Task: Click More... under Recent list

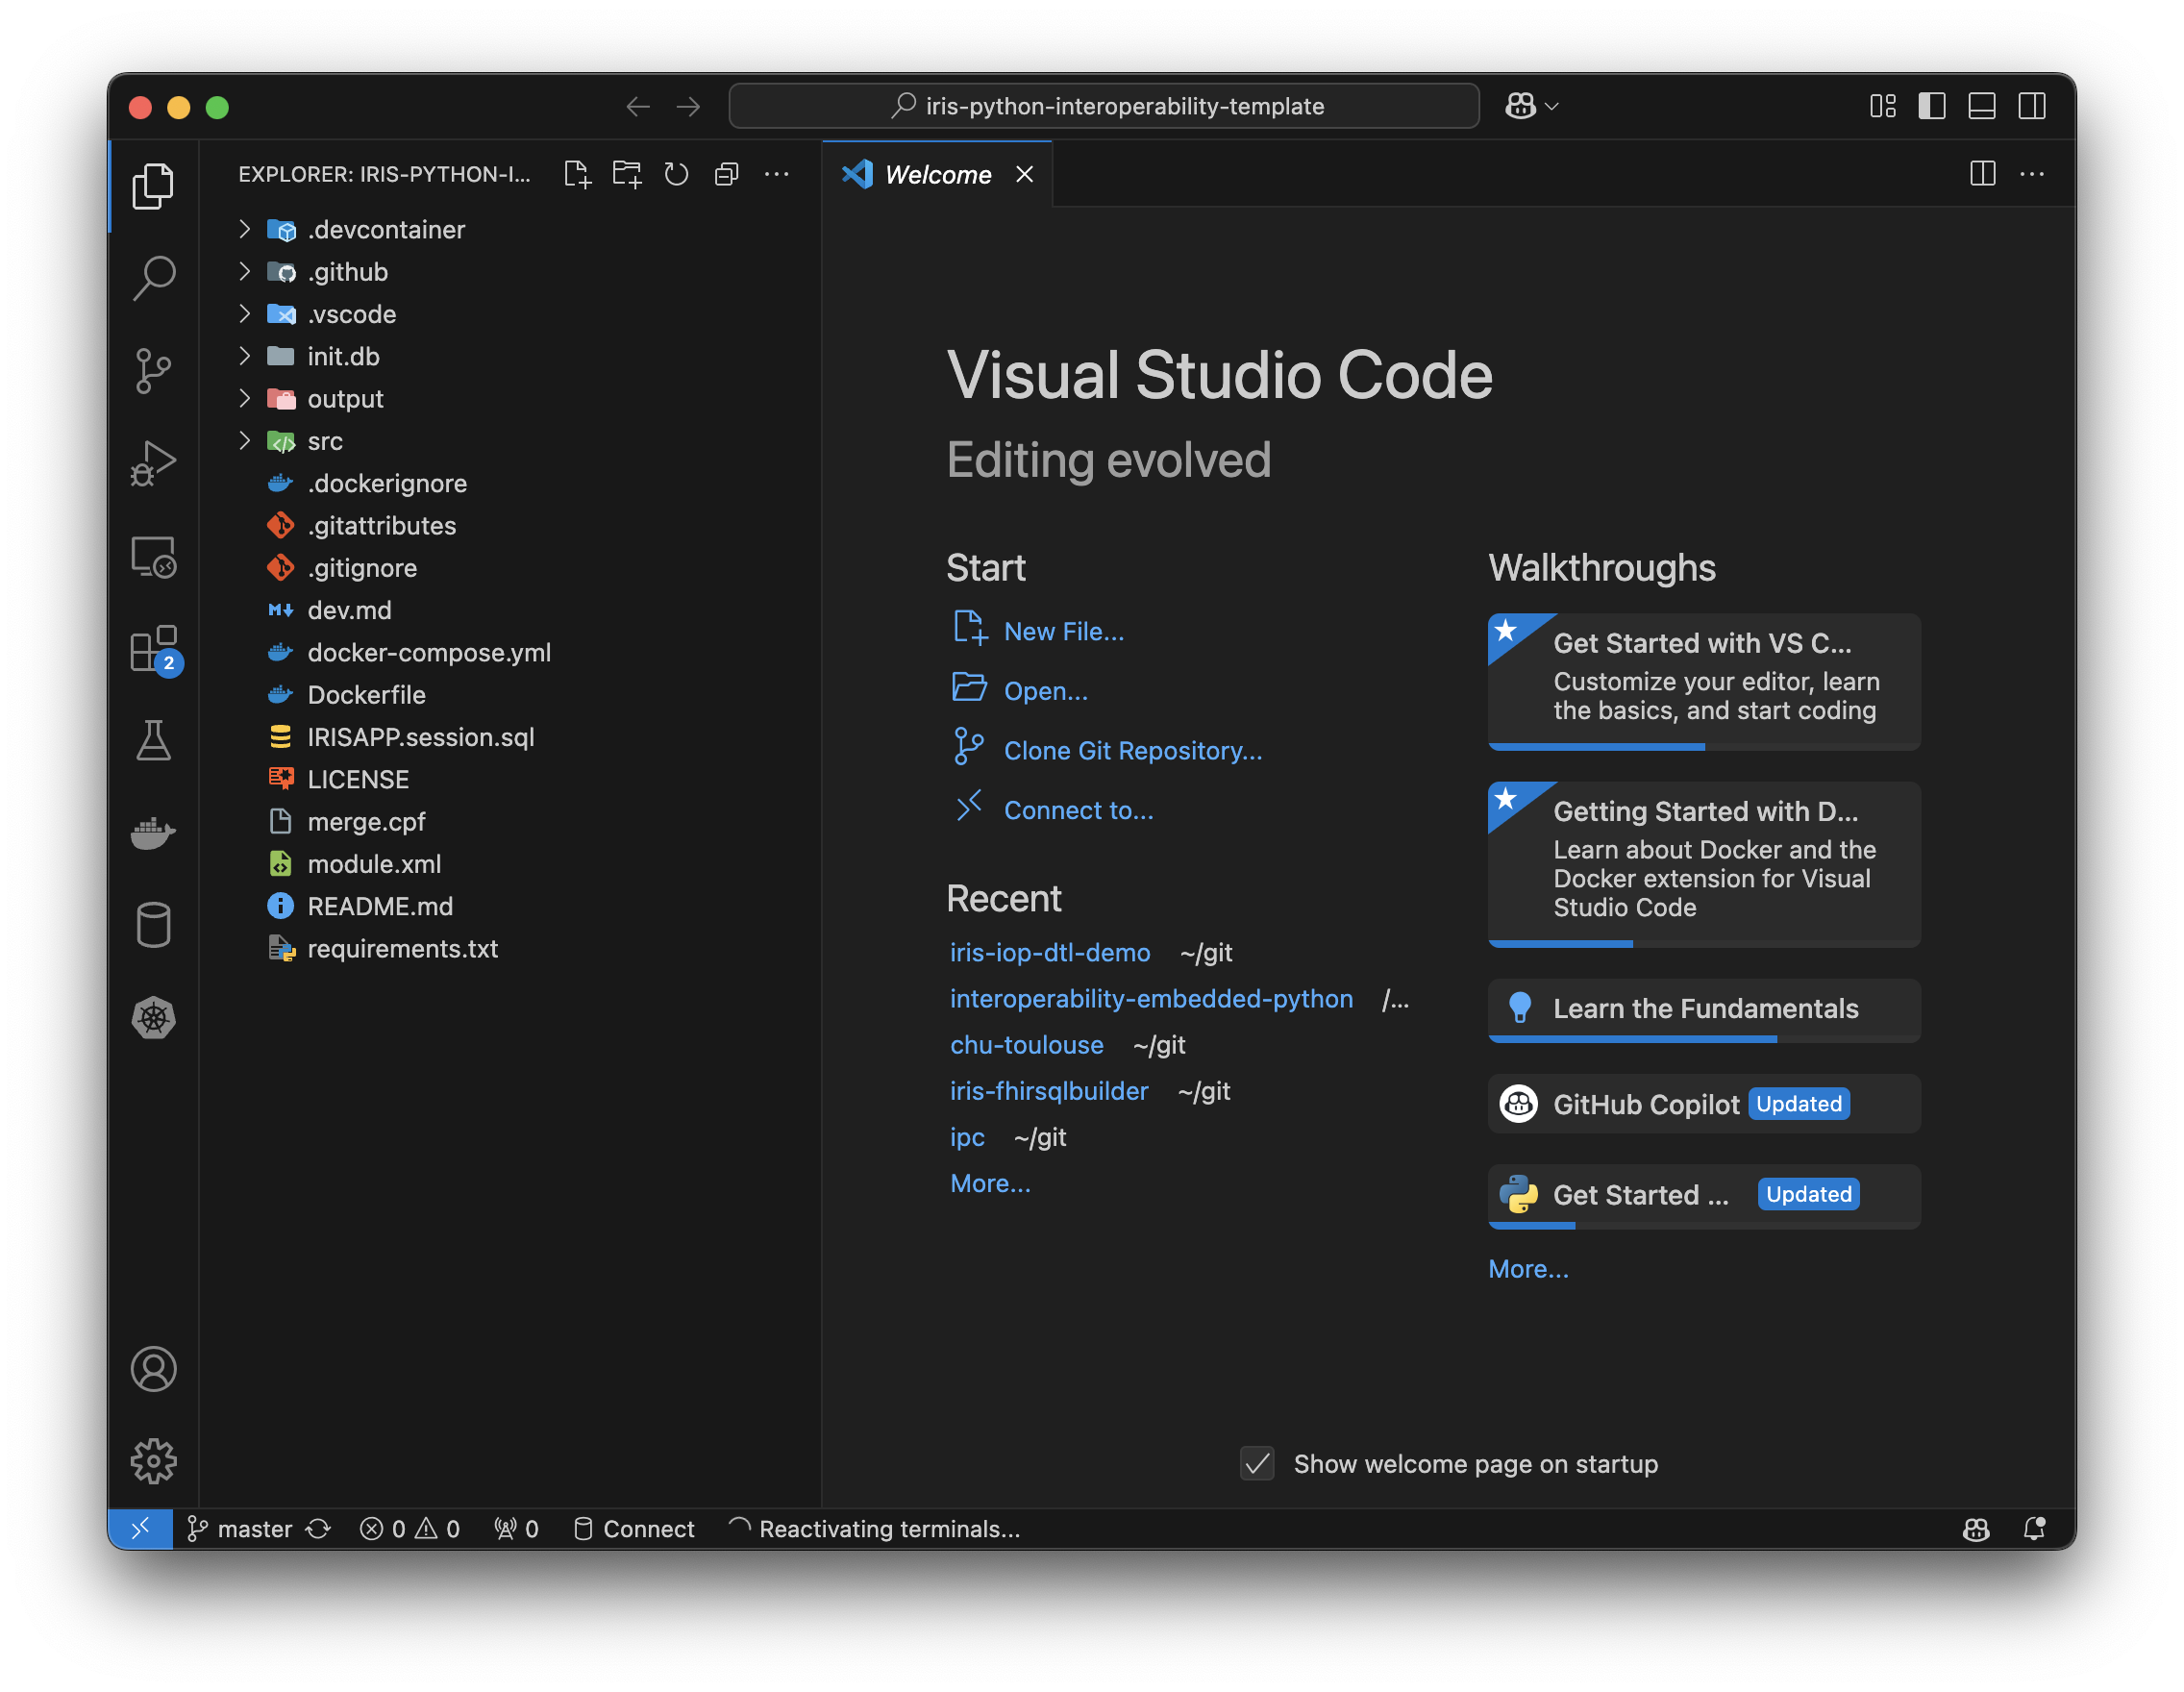Action: coord(990,1183)
